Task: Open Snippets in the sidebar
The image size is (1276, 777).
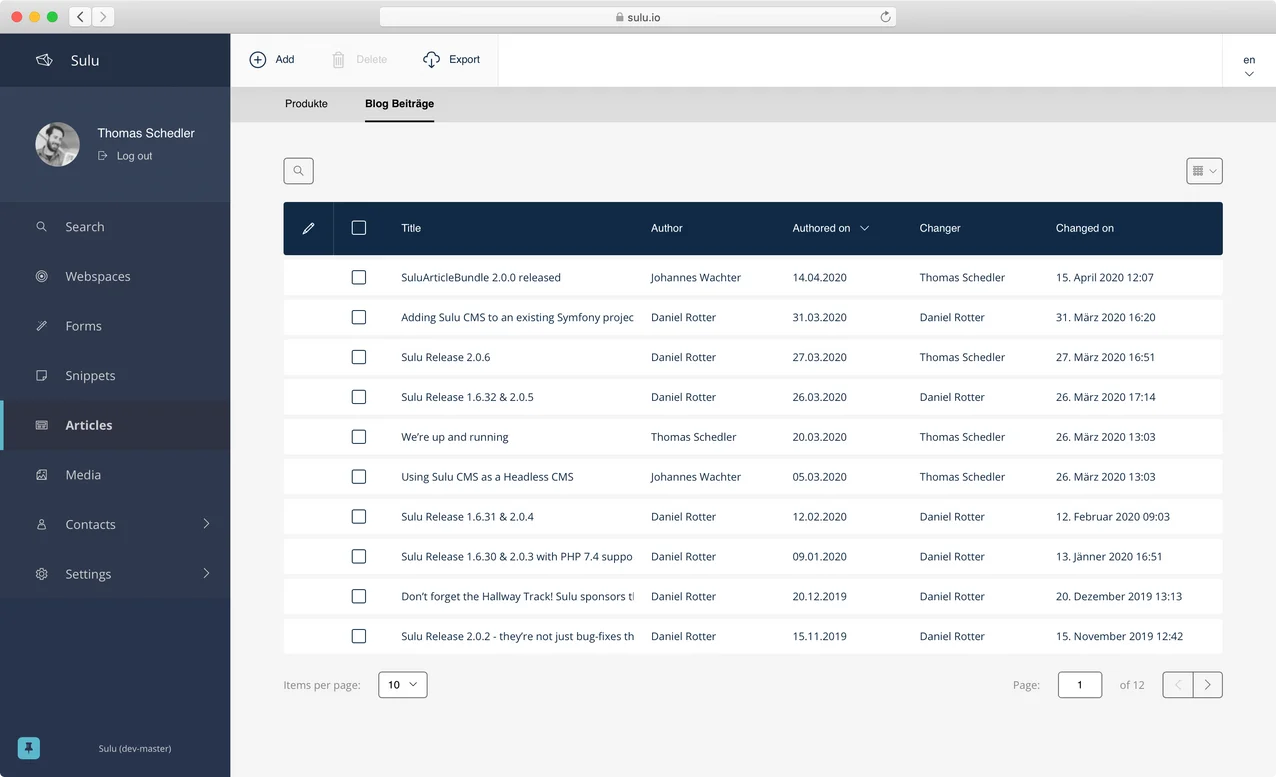Action: [x=90, y=376]
